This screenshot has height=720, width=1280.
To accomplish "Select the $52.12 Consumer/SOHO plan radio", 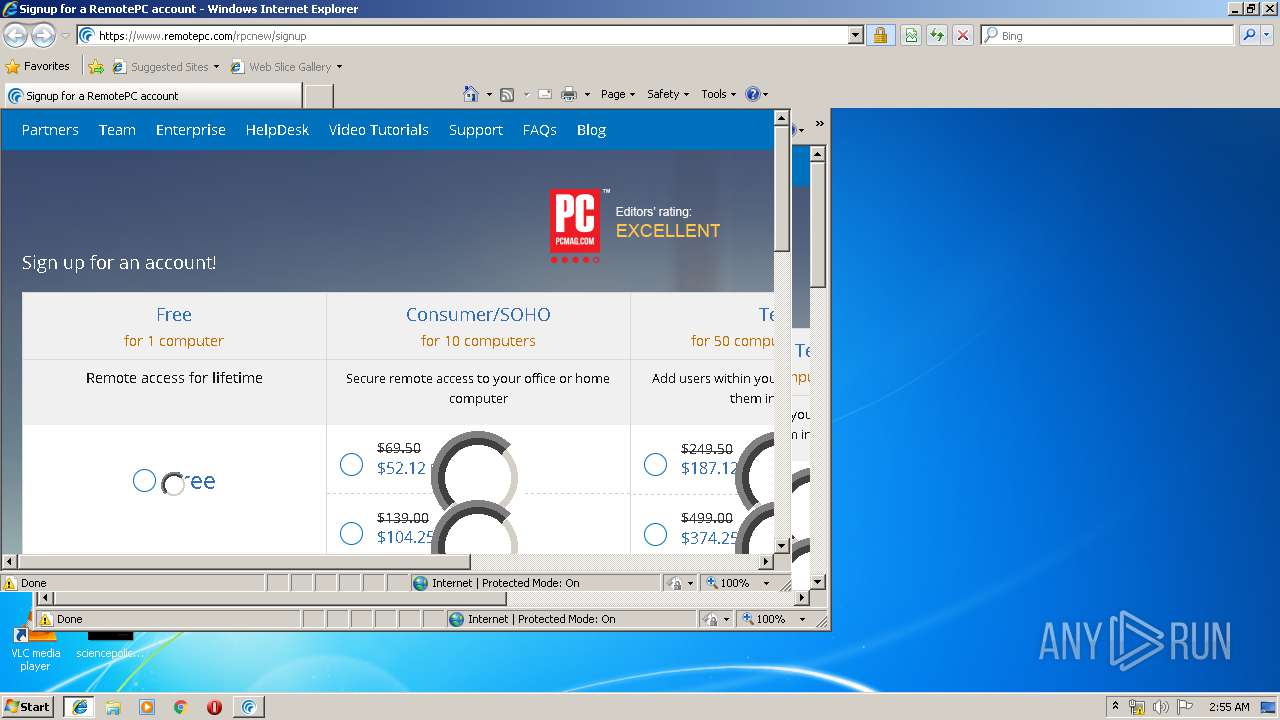I will 351,465.
